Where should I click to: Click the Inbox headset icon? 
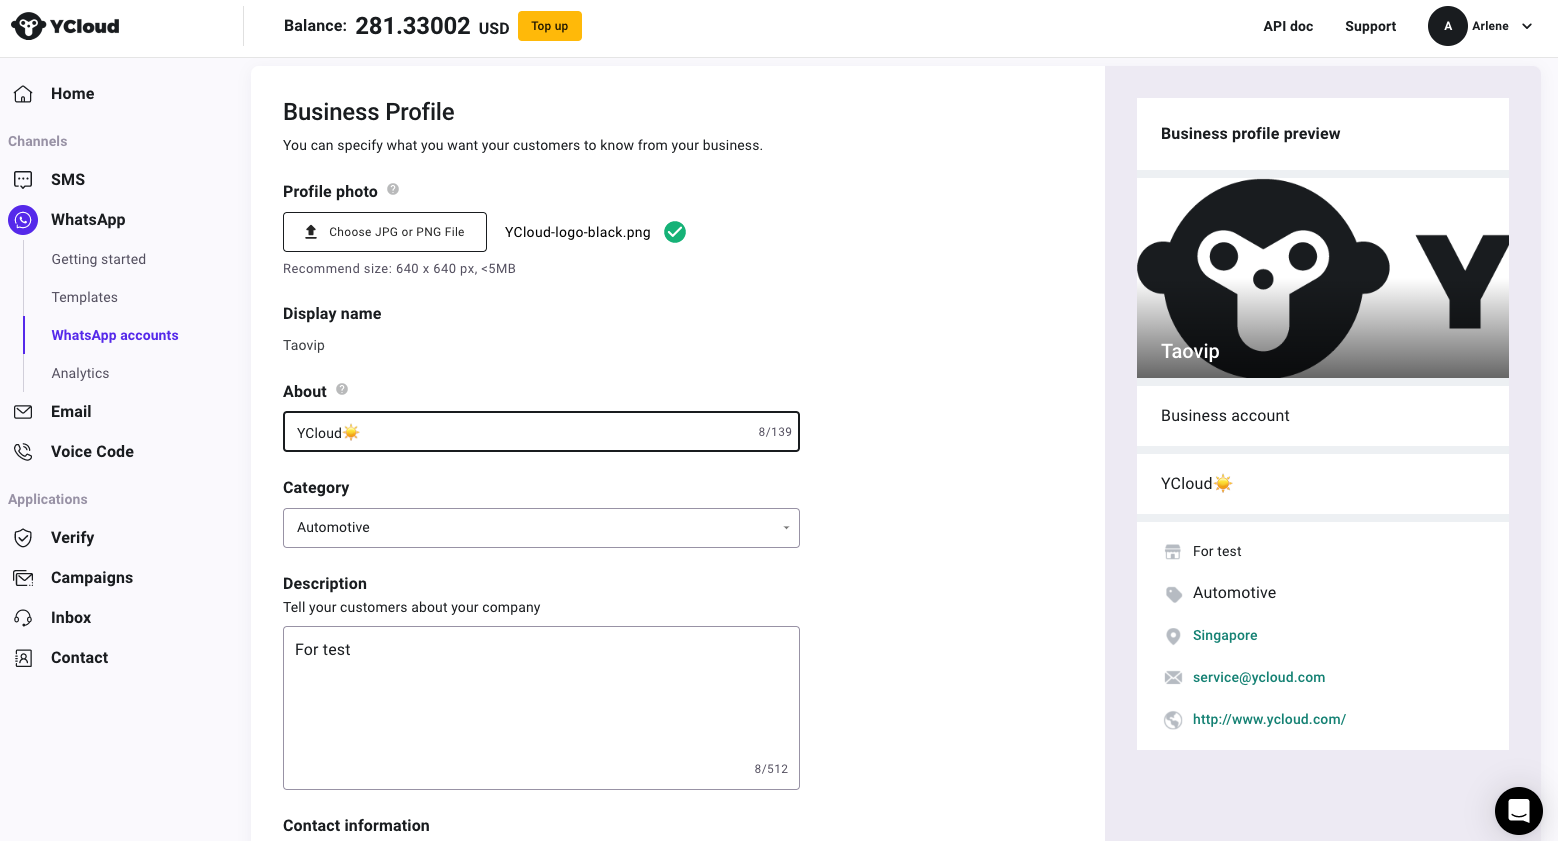click(x=23, y=618)
